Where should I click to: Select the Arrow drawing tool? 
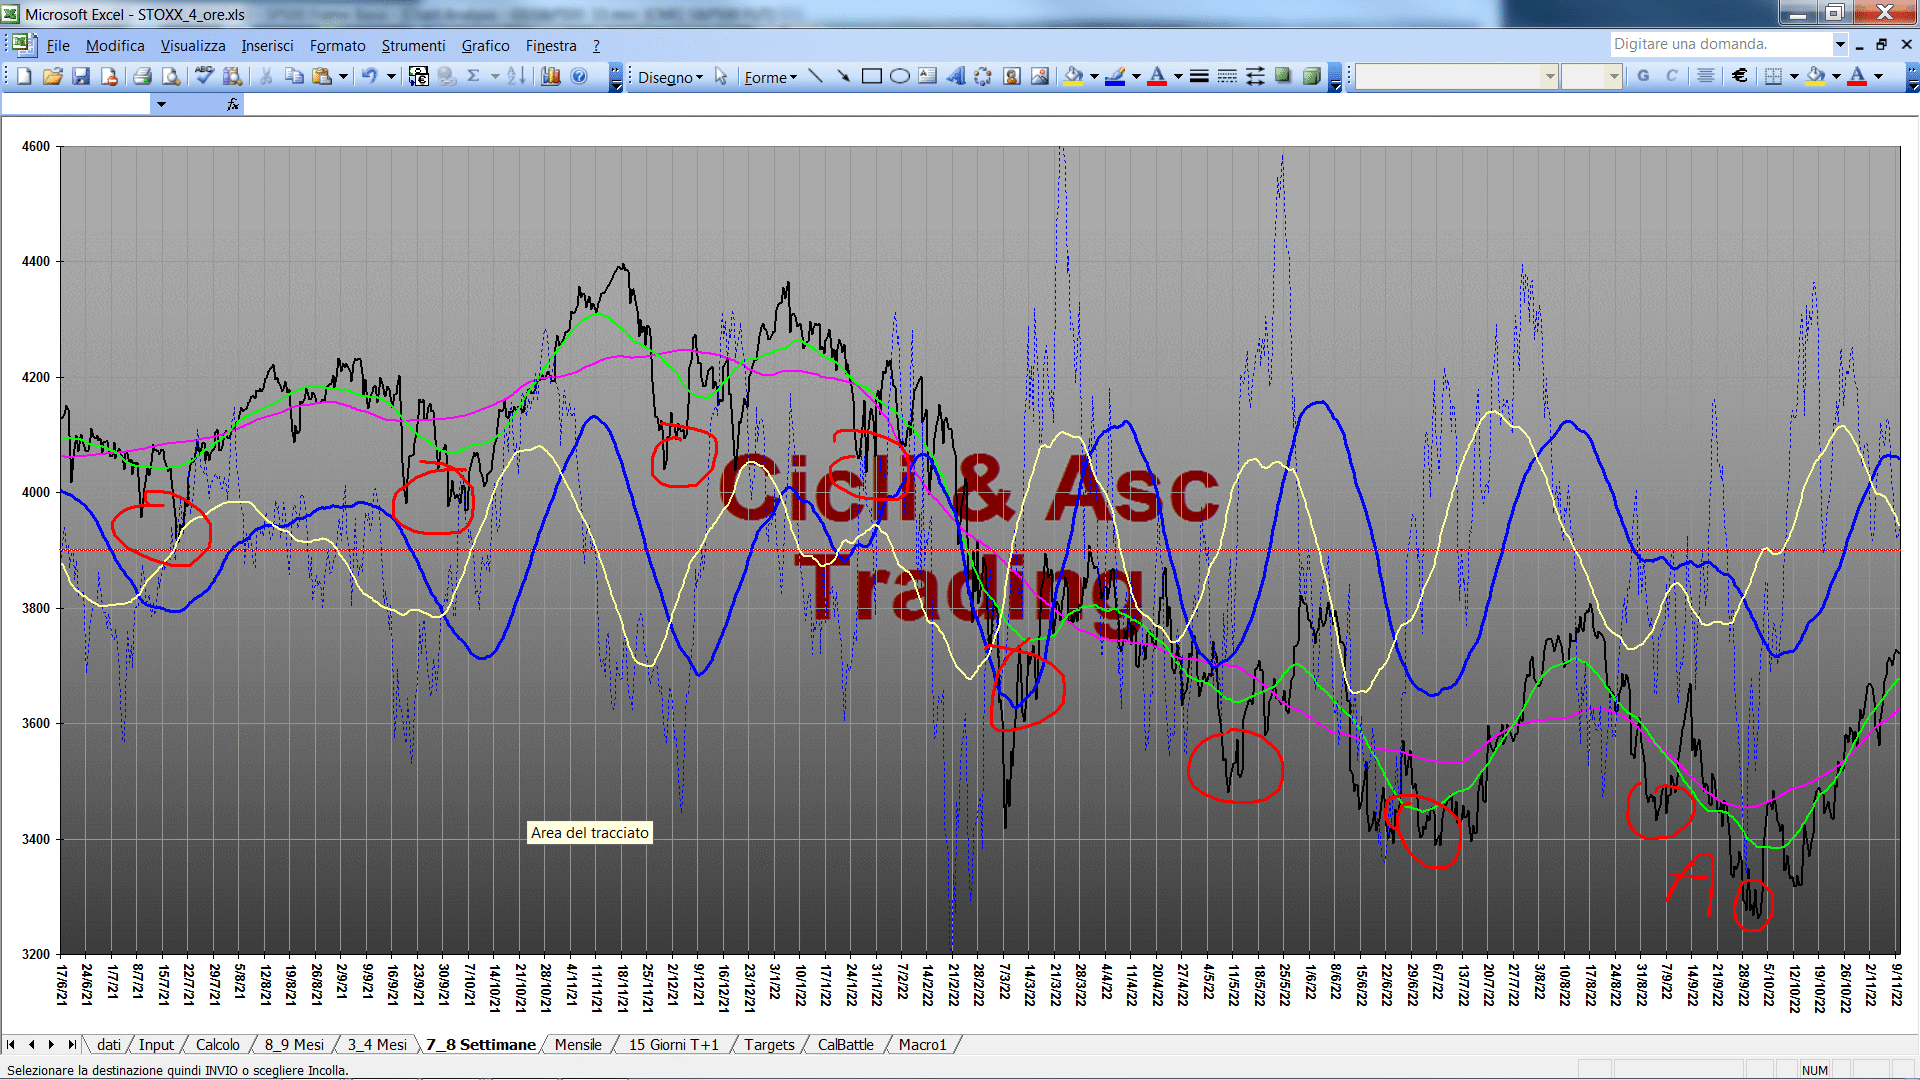(x=843, y=77)
